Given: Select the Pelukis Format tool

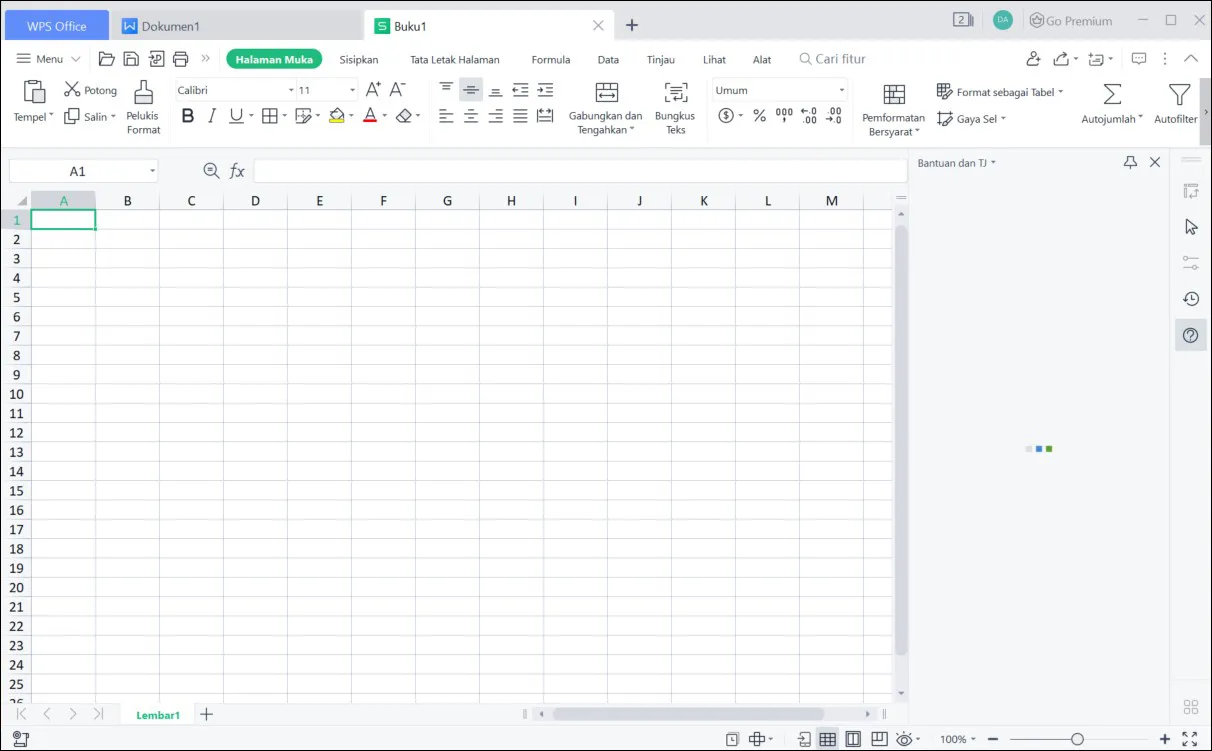Looking at the screenshot, I should (x=142, y=104).
